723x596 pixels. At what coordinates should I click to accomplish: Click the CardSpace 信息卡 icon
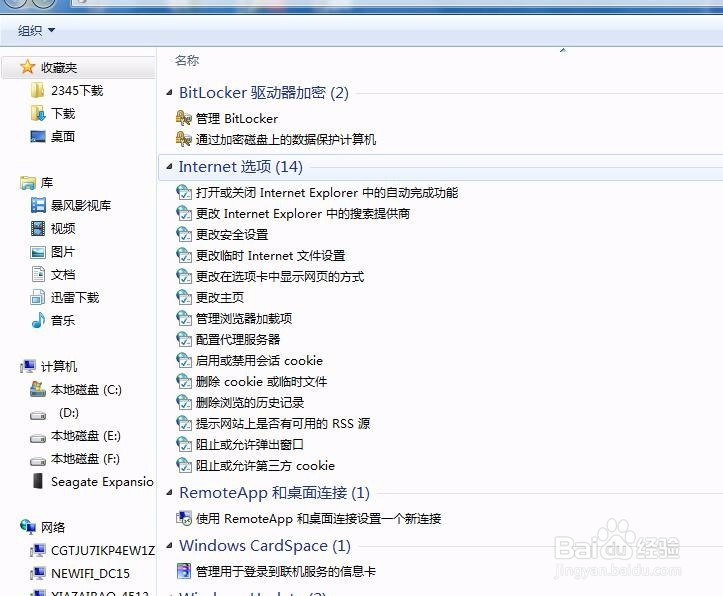click(184, 571)
